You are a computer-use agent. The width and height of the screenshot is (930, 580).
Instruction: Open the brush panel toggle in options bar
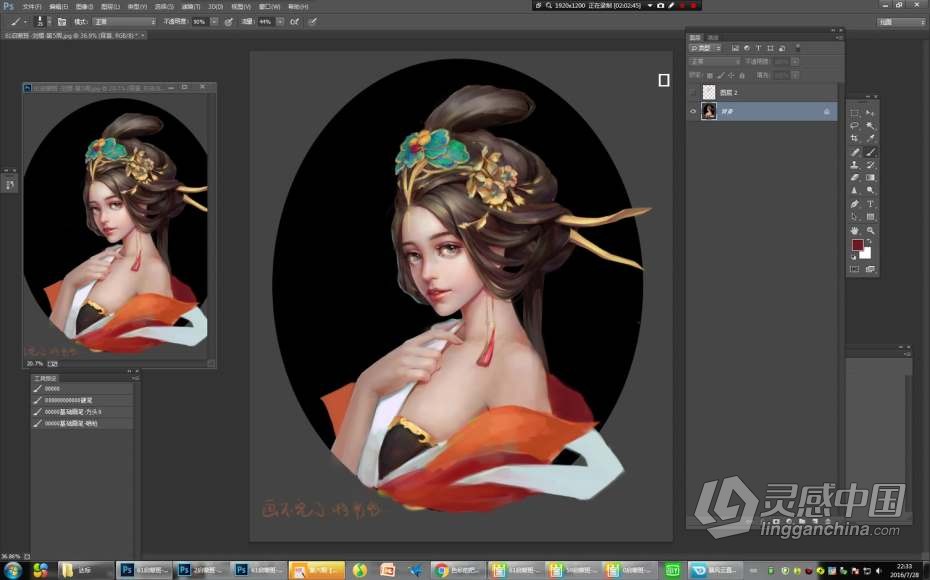[62, 21]
